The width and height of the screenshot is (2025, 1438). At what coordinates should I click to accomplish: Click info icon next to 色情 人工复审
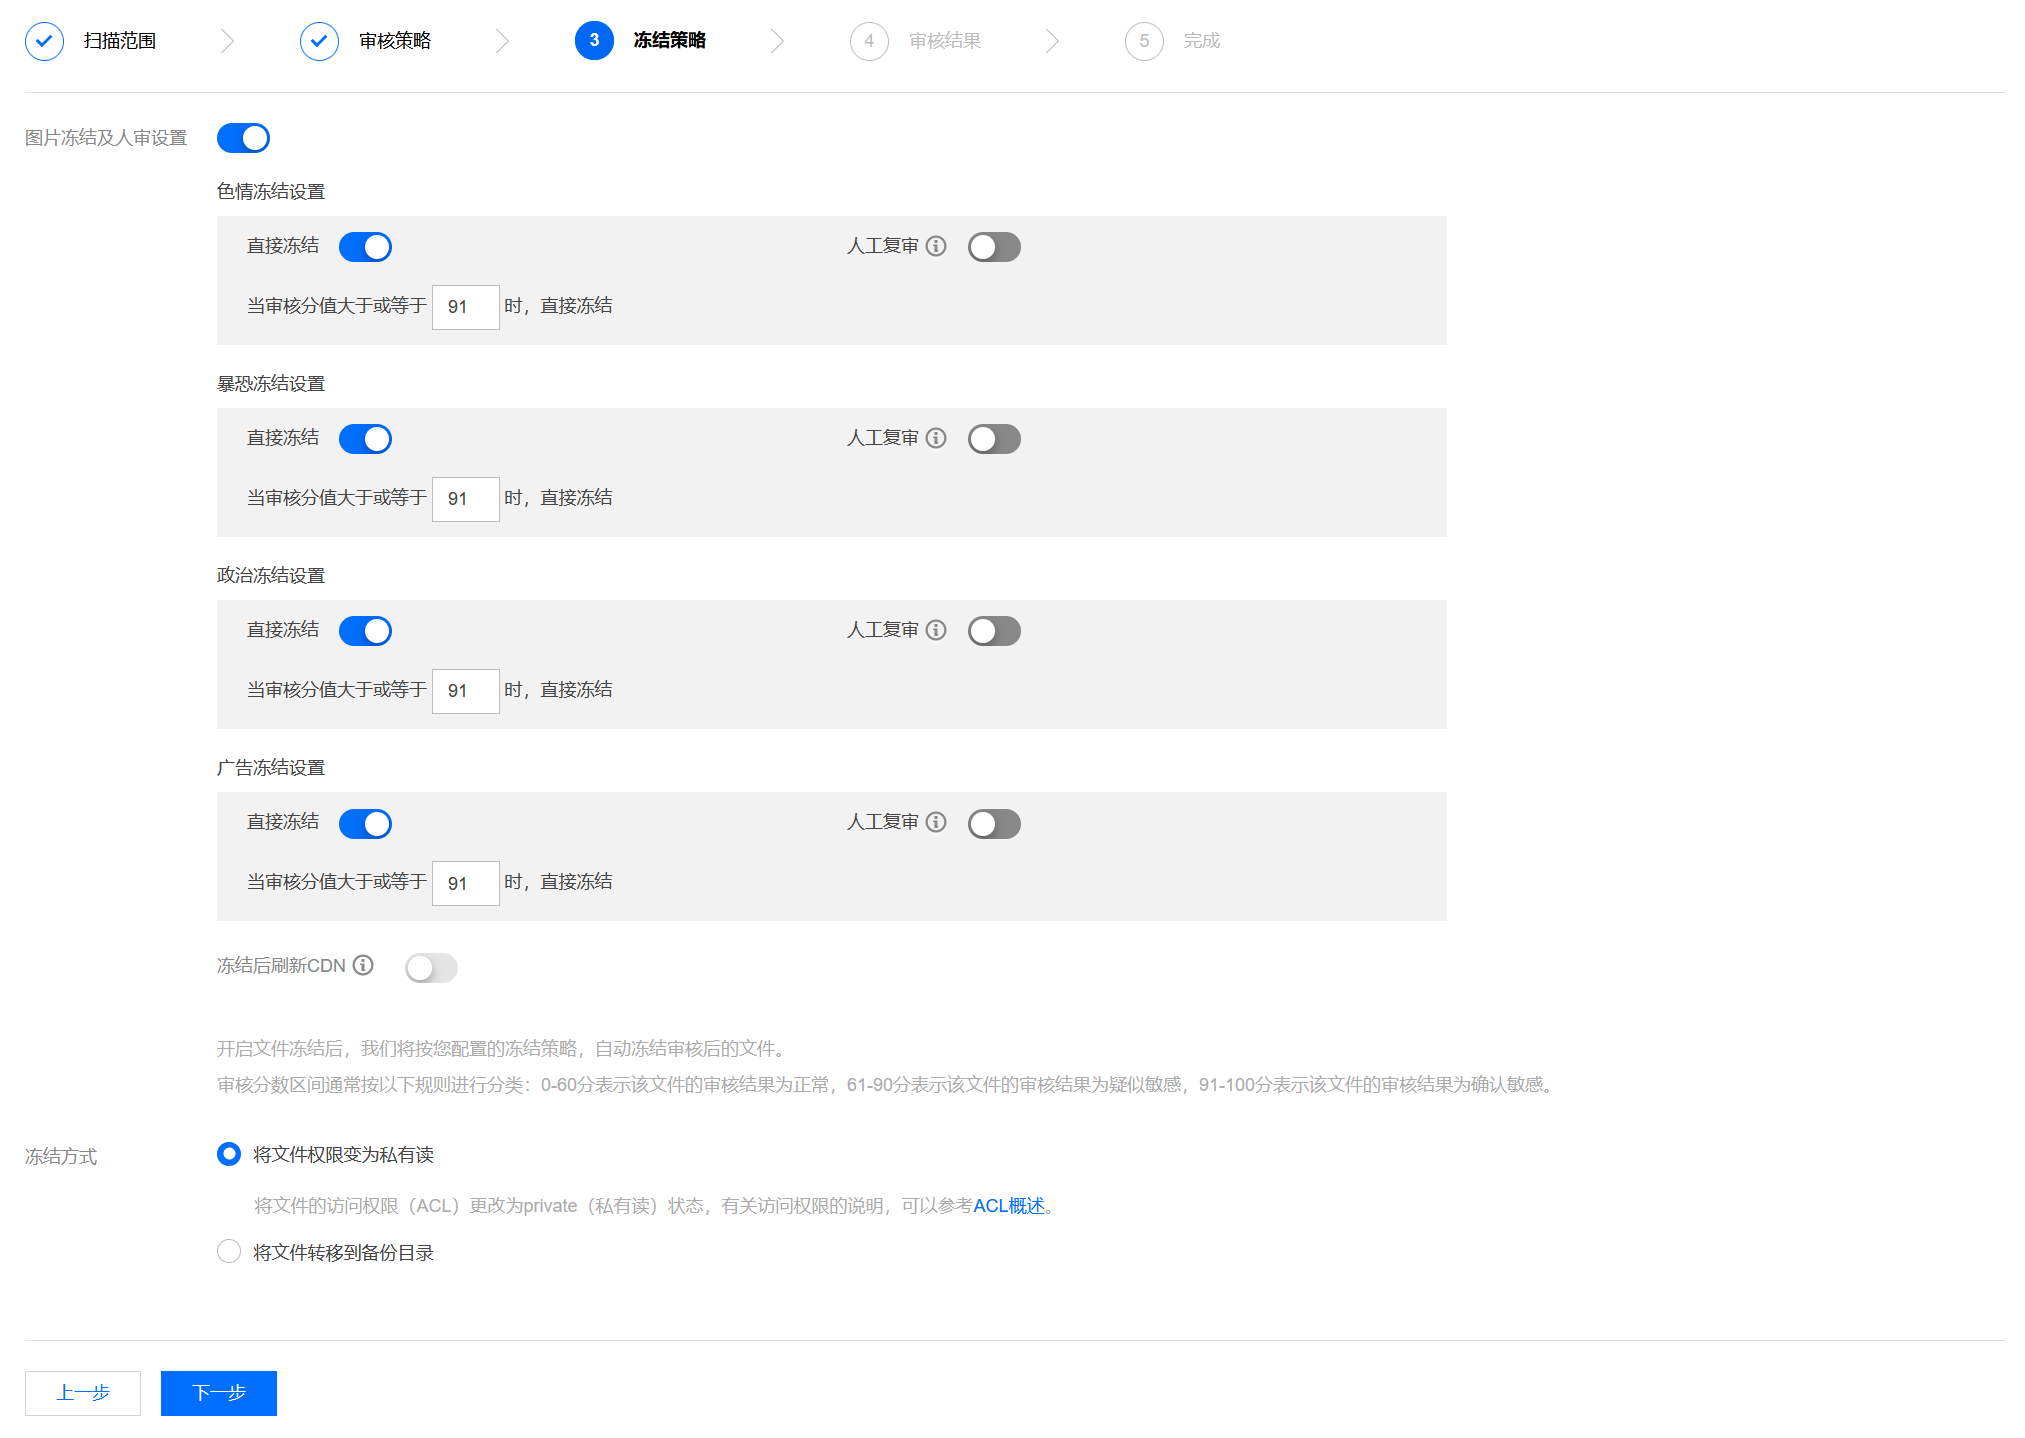[936, 246]
